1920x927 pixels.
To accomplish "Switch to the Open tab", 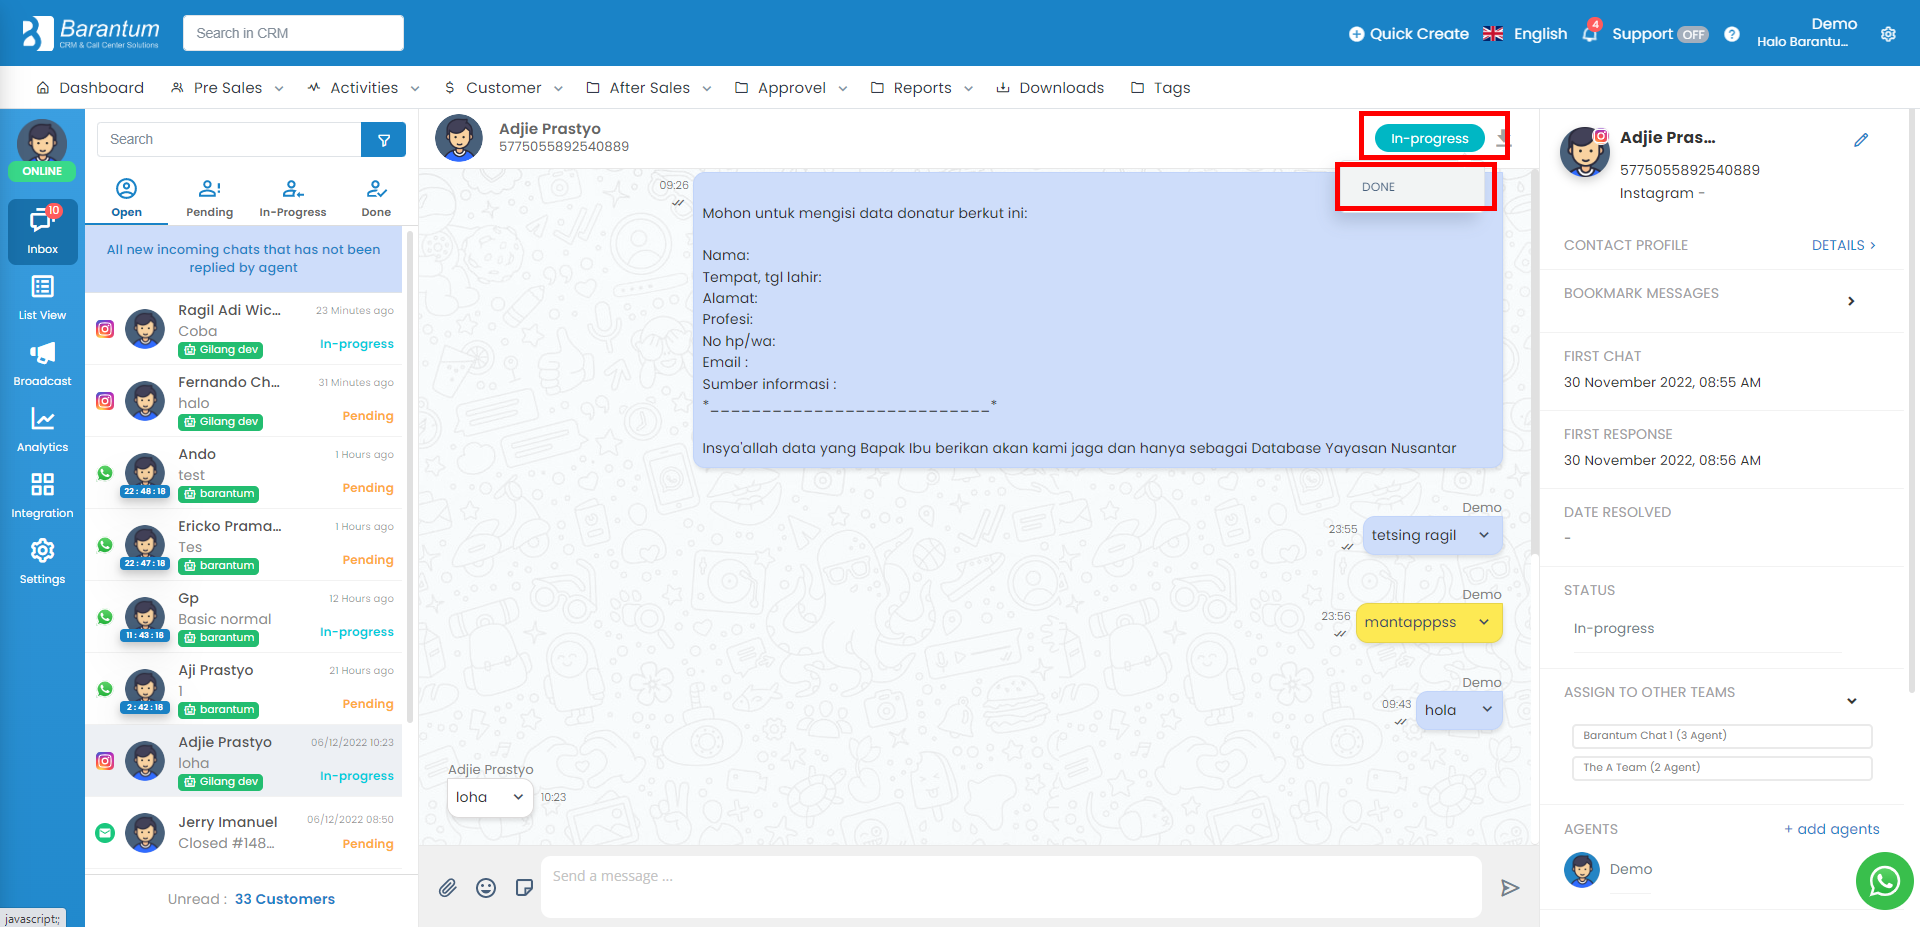I will [x=126, y=198].
